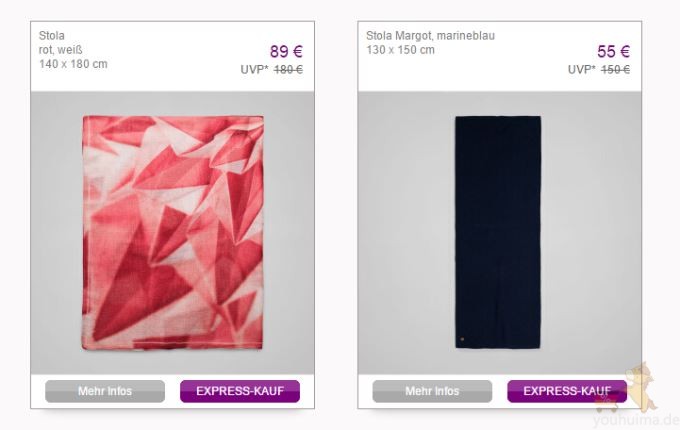Click EXPRESS-KAUF for Stola Margot

(567, 391)
